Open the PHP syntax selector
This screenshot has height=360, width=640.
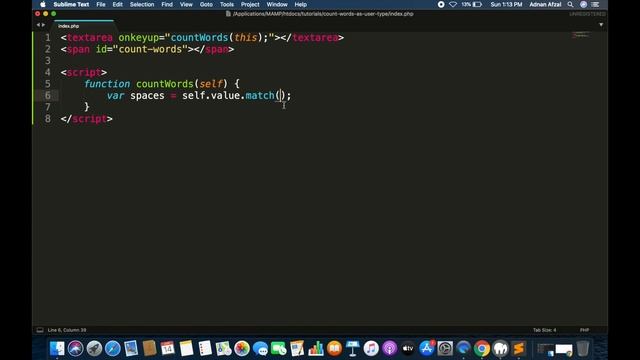584,330
